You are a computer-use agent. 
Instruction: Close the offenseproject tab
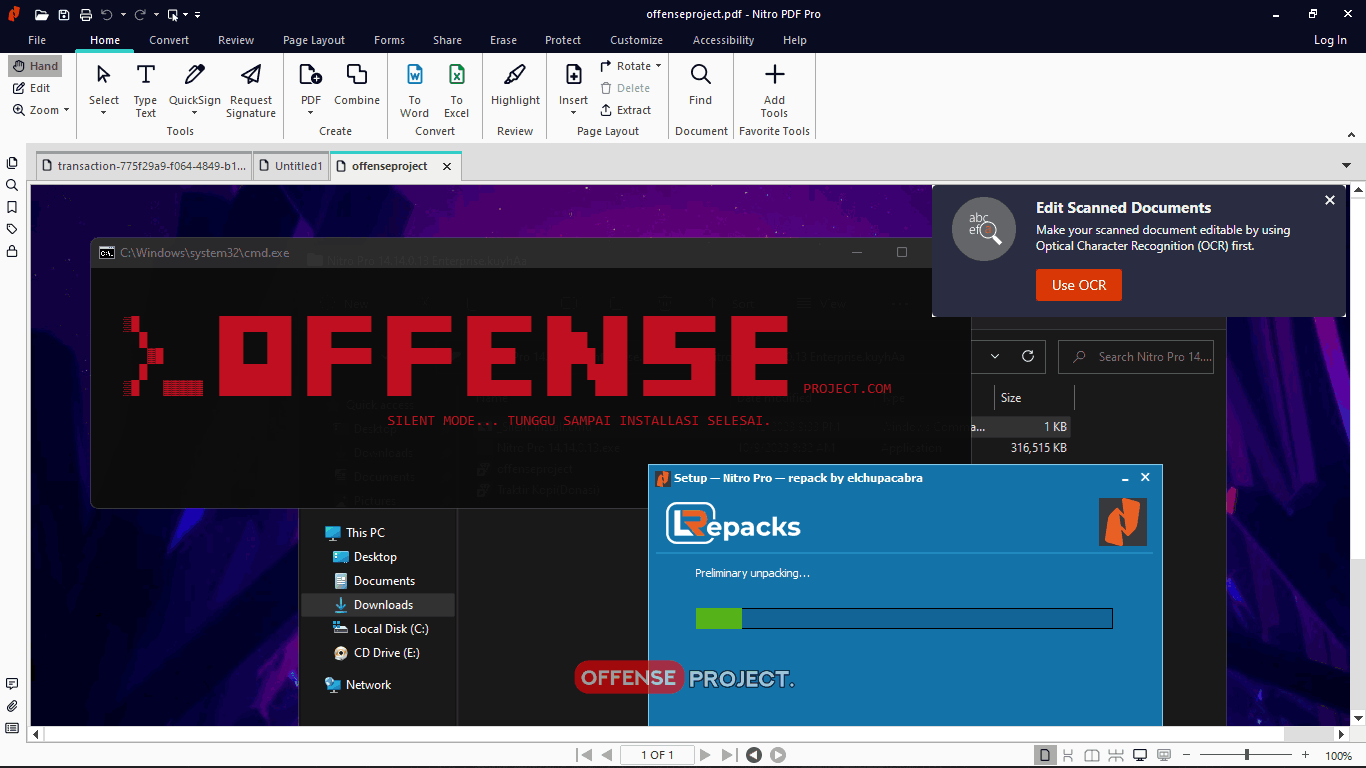[447, 167]
